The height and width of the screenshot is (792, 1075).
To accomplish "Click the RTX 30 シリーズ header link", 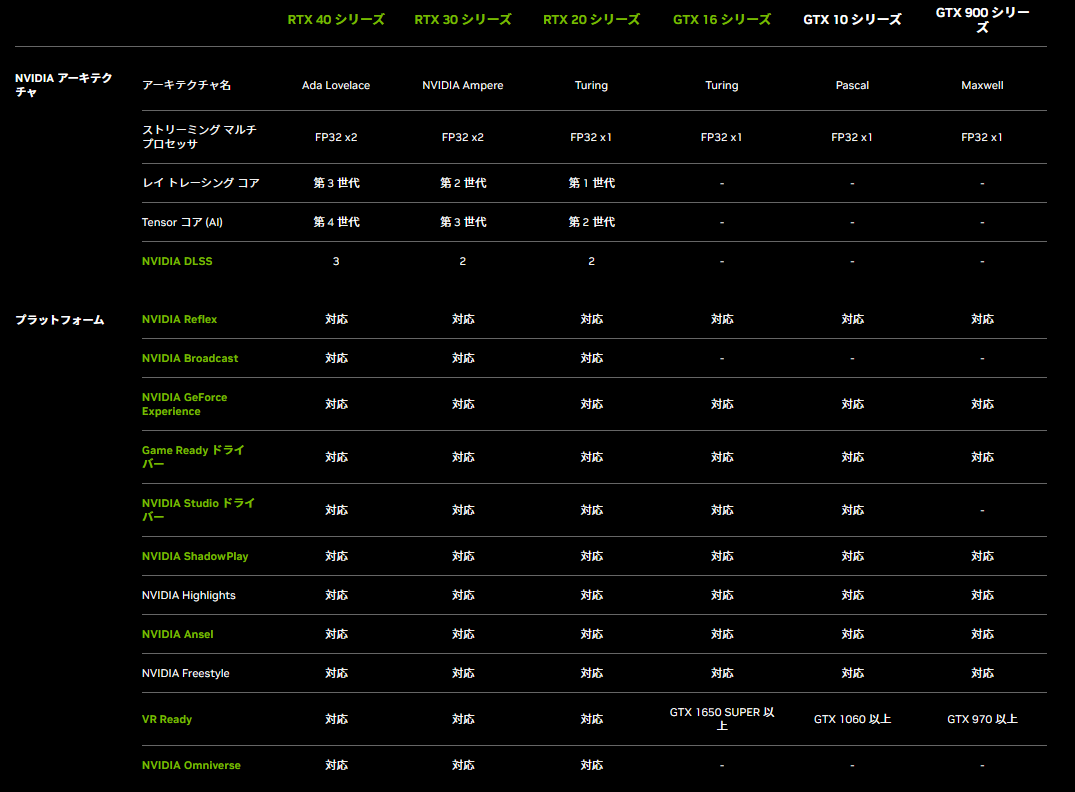I will [462, 20].
